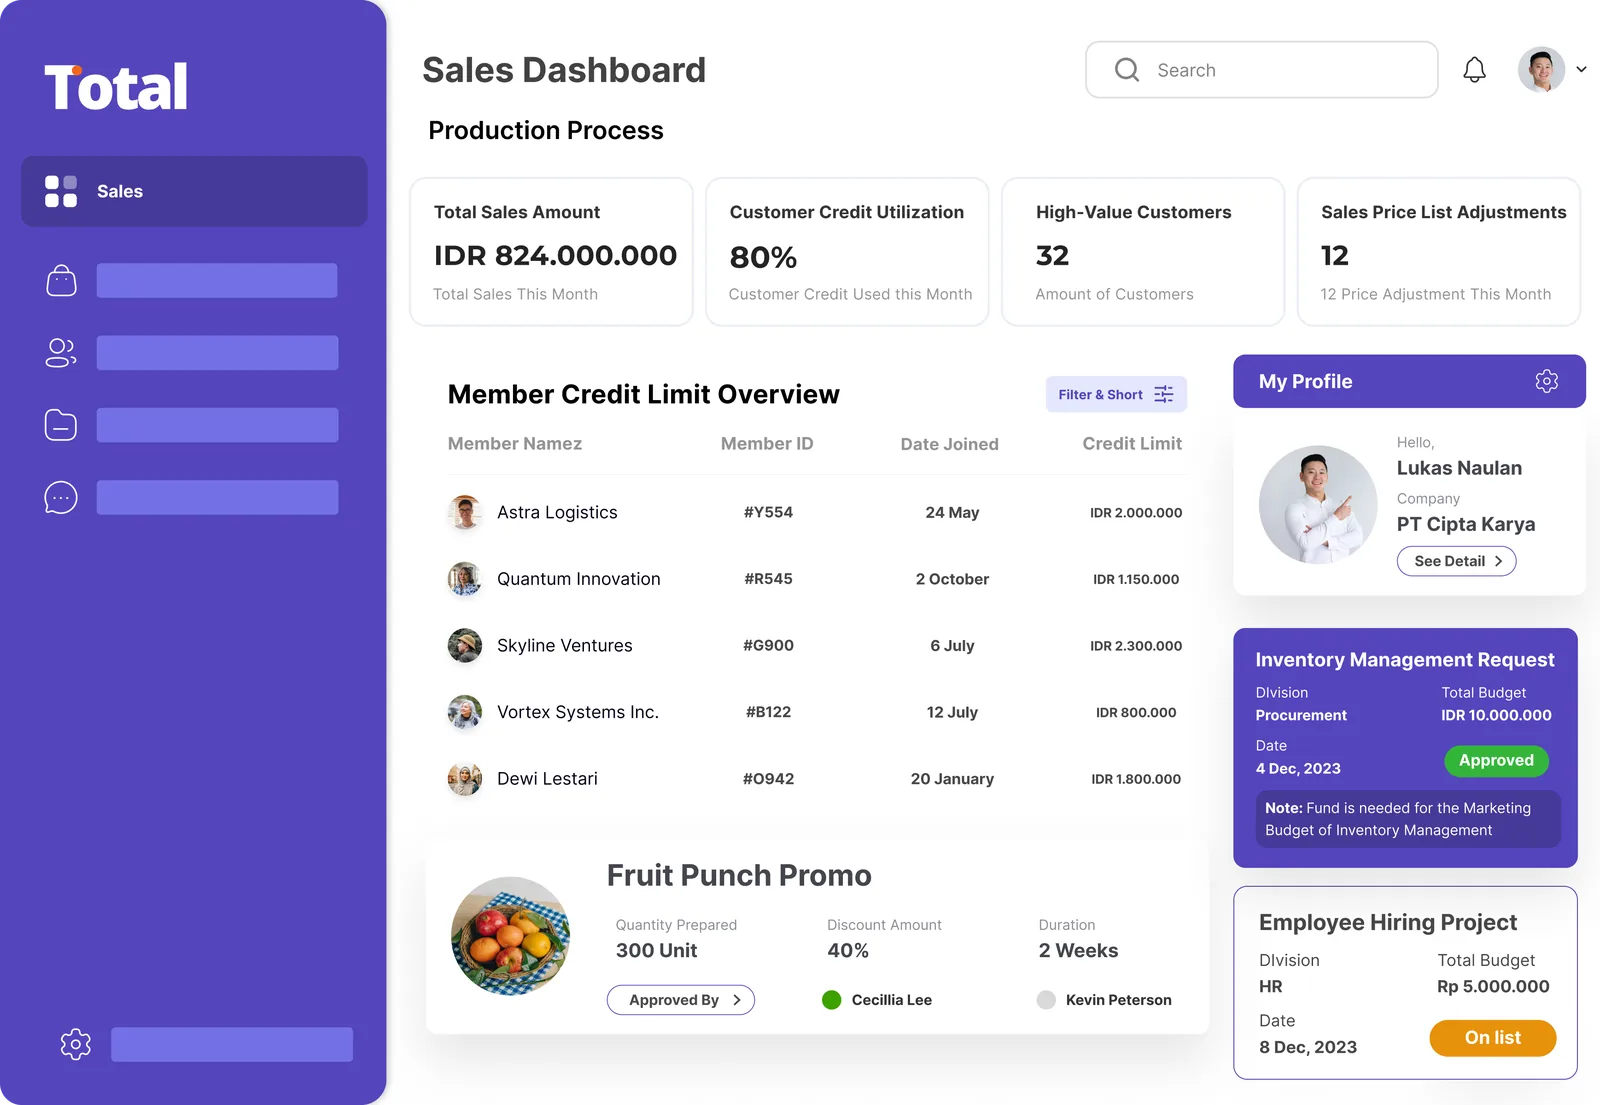
Task: Click the Total logo
Action: [x=116, y=87]
